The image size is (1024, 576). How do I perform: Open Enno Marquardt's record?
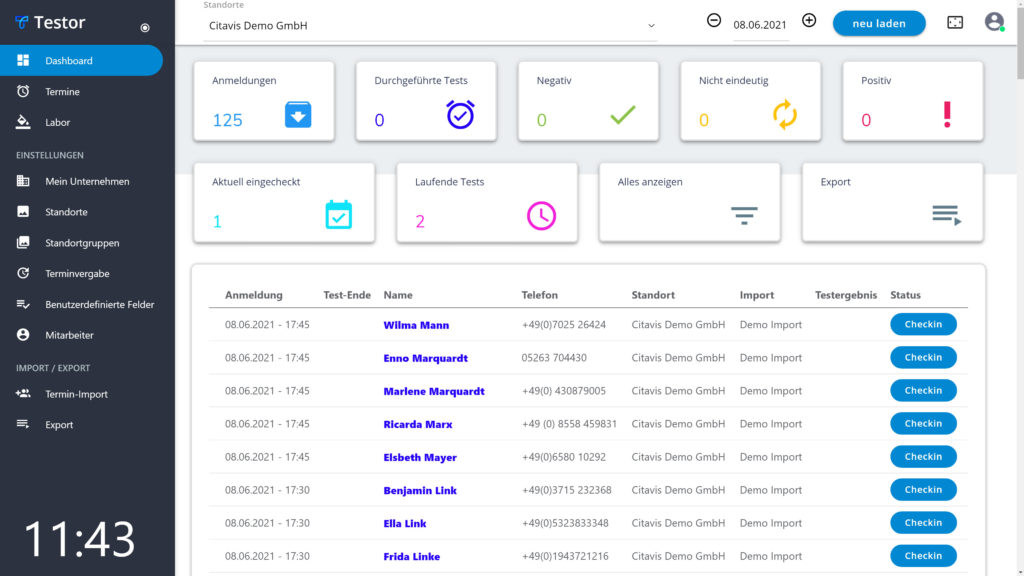pos(425,358)
